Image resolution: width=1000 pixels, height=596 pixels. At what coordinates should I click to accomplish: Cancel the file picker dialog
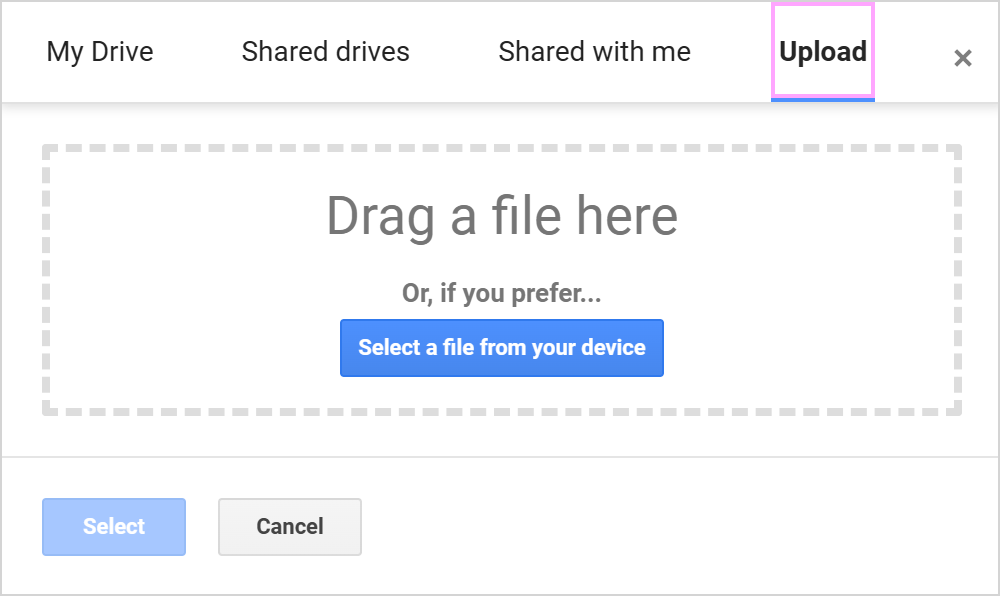[x=290, y=527]
